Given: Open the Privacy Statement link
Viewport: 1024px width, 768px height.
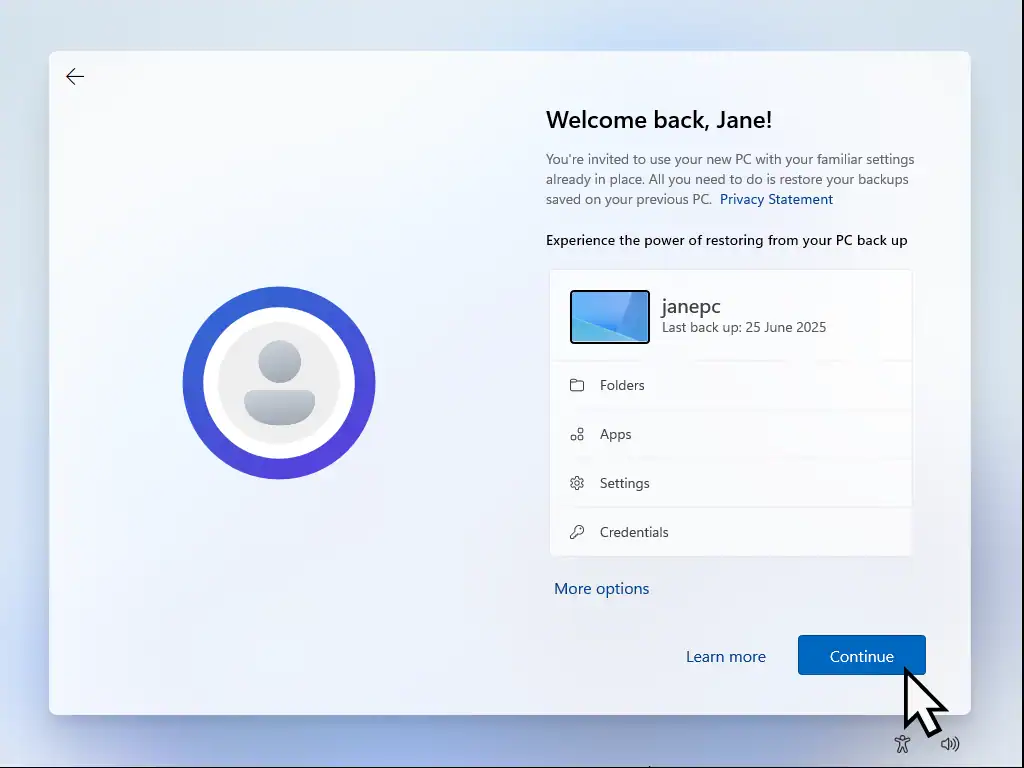Looking at the screenshot, I should tap(776, 199).
